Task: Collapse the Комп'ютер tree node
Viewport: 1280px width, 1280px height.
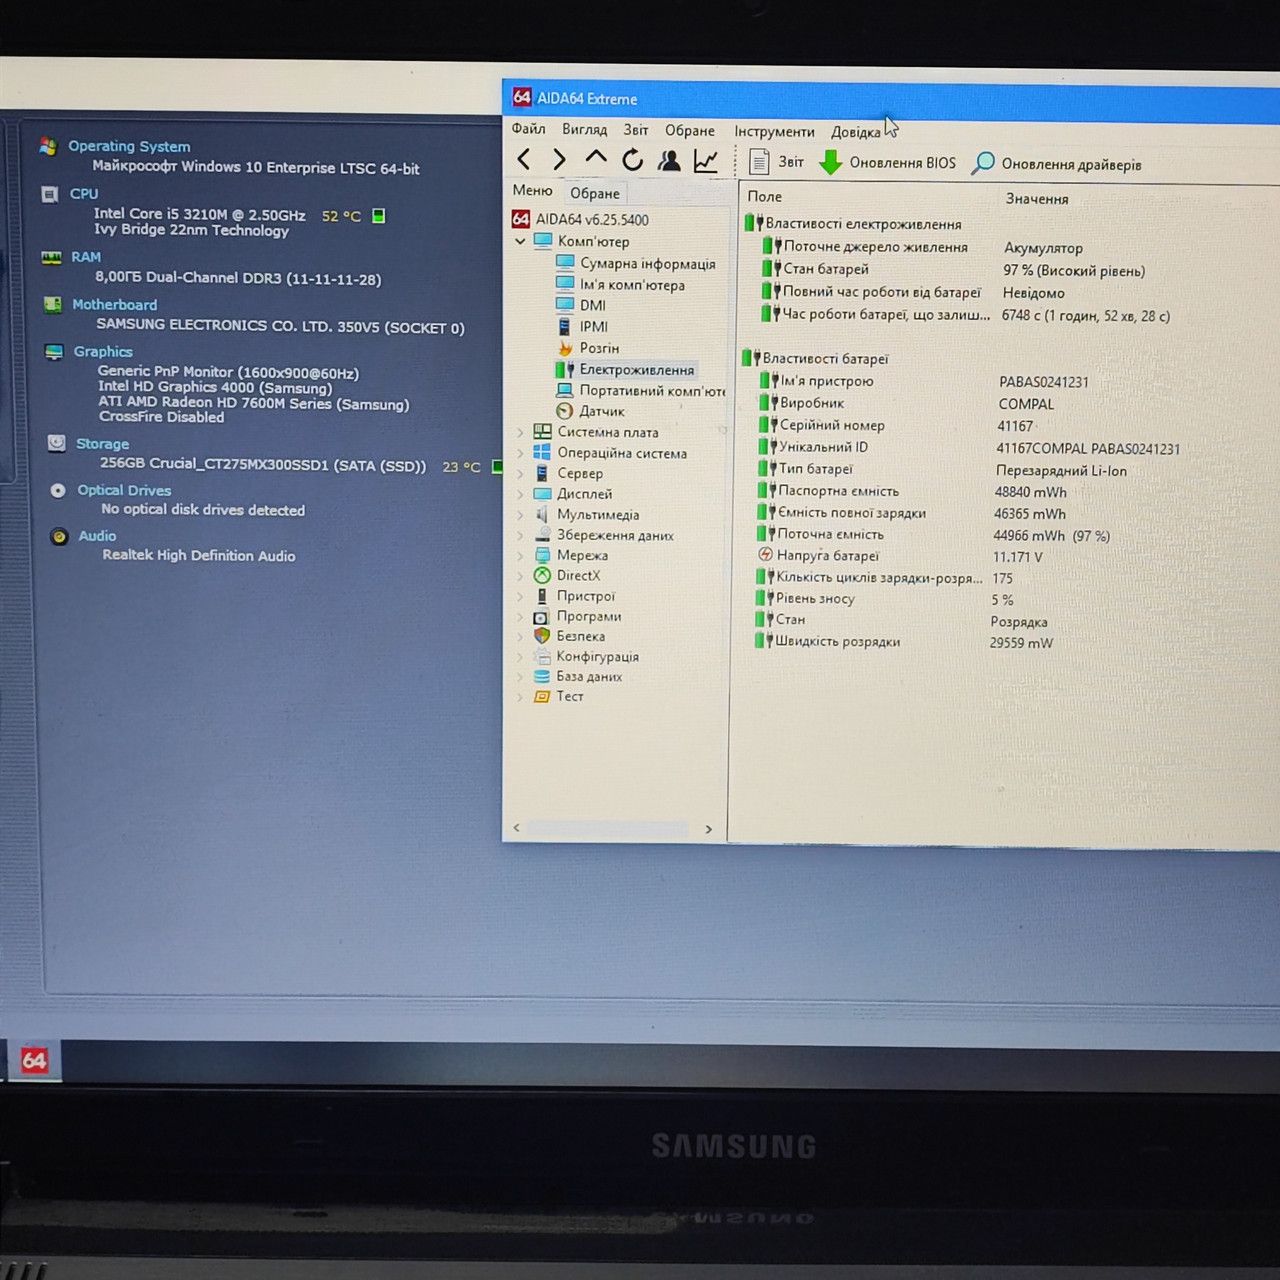Action: click(x=520, y=241)
